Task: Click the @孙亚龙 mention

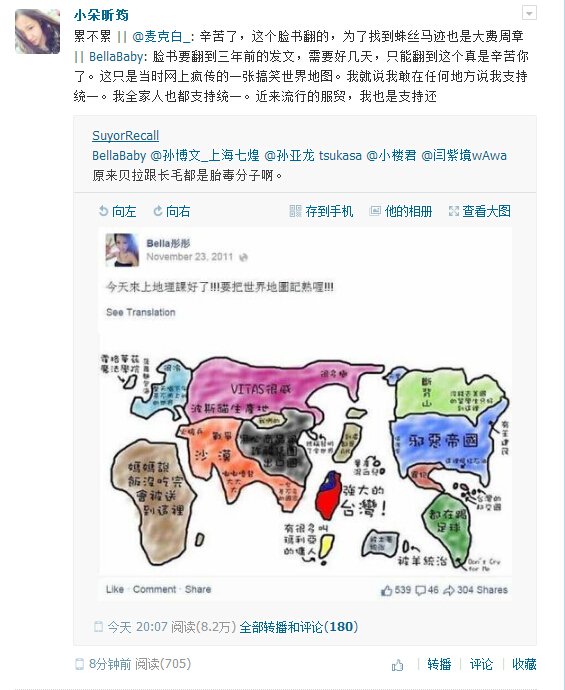Action: 289,155
